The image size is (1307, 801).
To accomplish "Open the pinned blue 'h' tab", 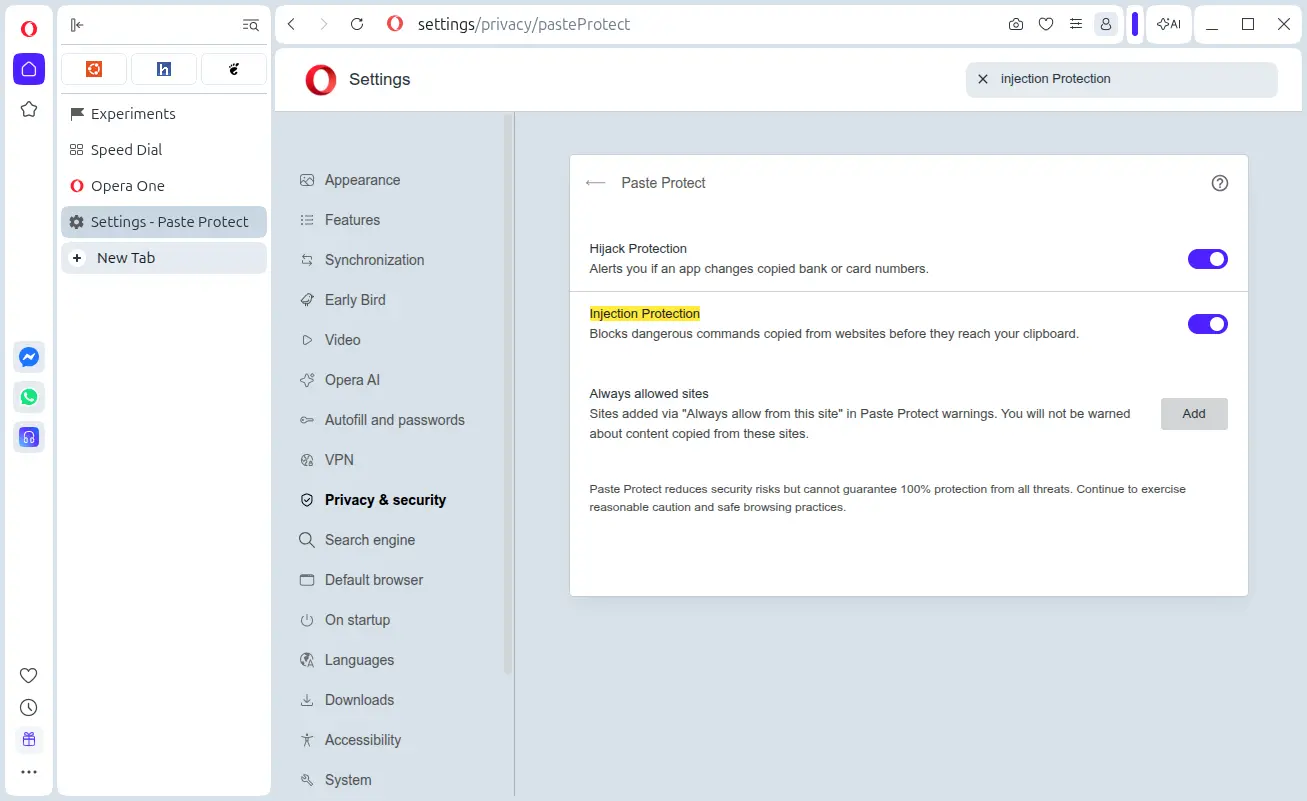I will pyautogui.click(x=164, y=69).
